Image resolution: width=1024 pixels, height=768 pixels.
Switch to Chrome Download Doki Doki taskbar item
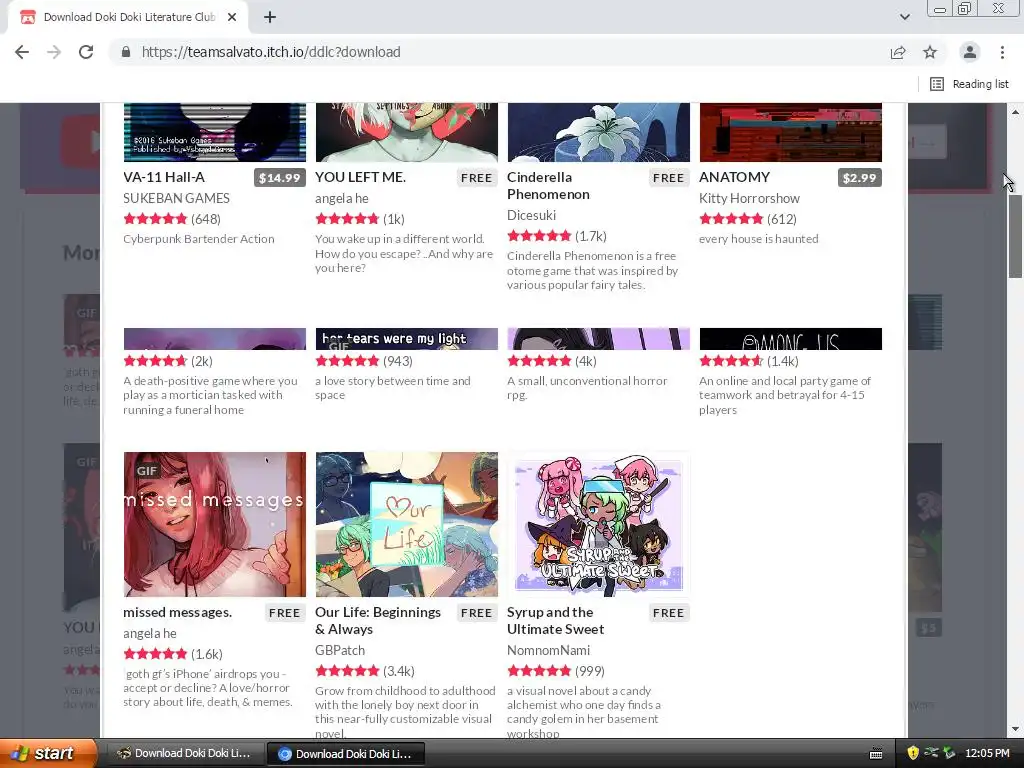click(x=346, y=753)
